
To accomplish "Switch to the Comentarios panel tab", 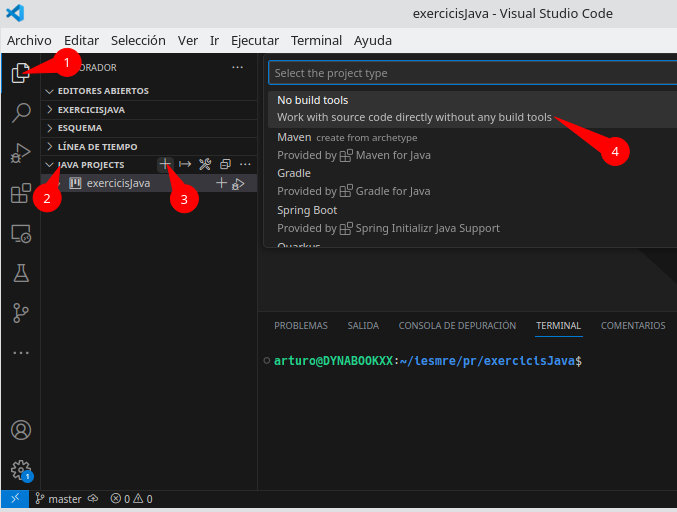I will click(633, 326).
